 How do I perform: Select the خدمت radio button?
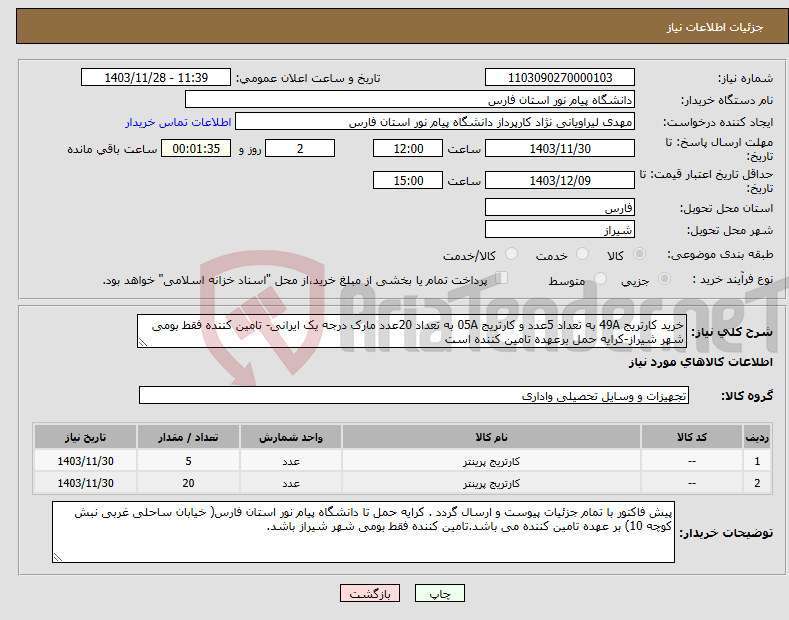coord(582,254)
